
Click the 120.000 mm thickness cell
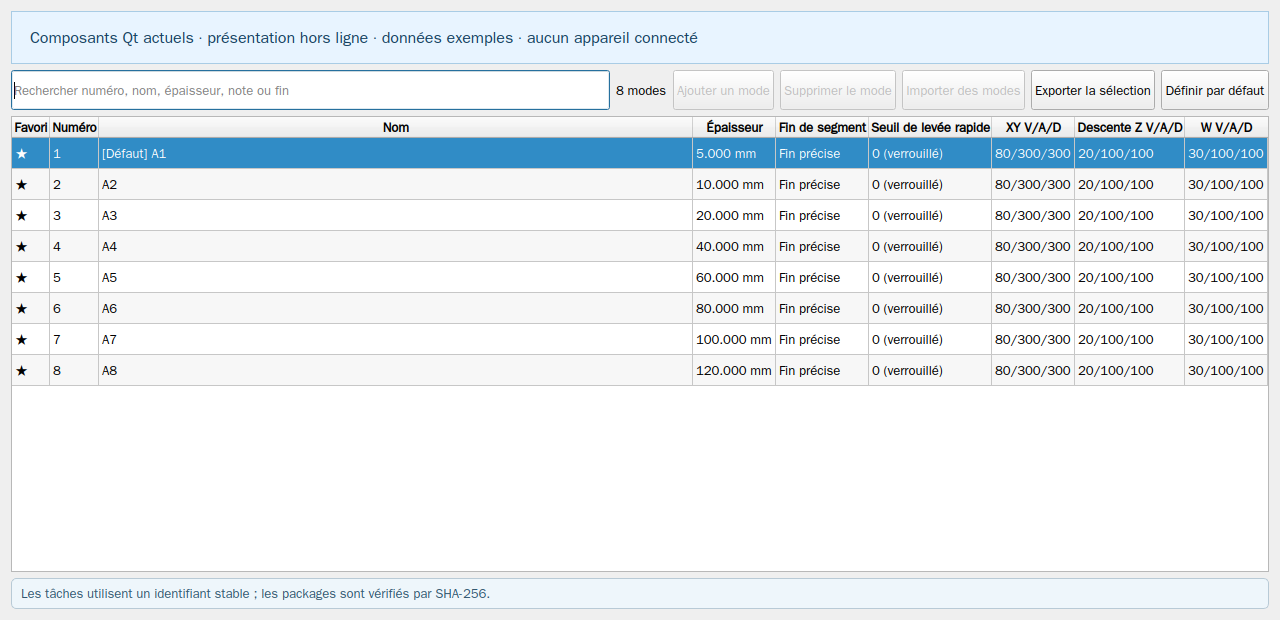[734, 371]
